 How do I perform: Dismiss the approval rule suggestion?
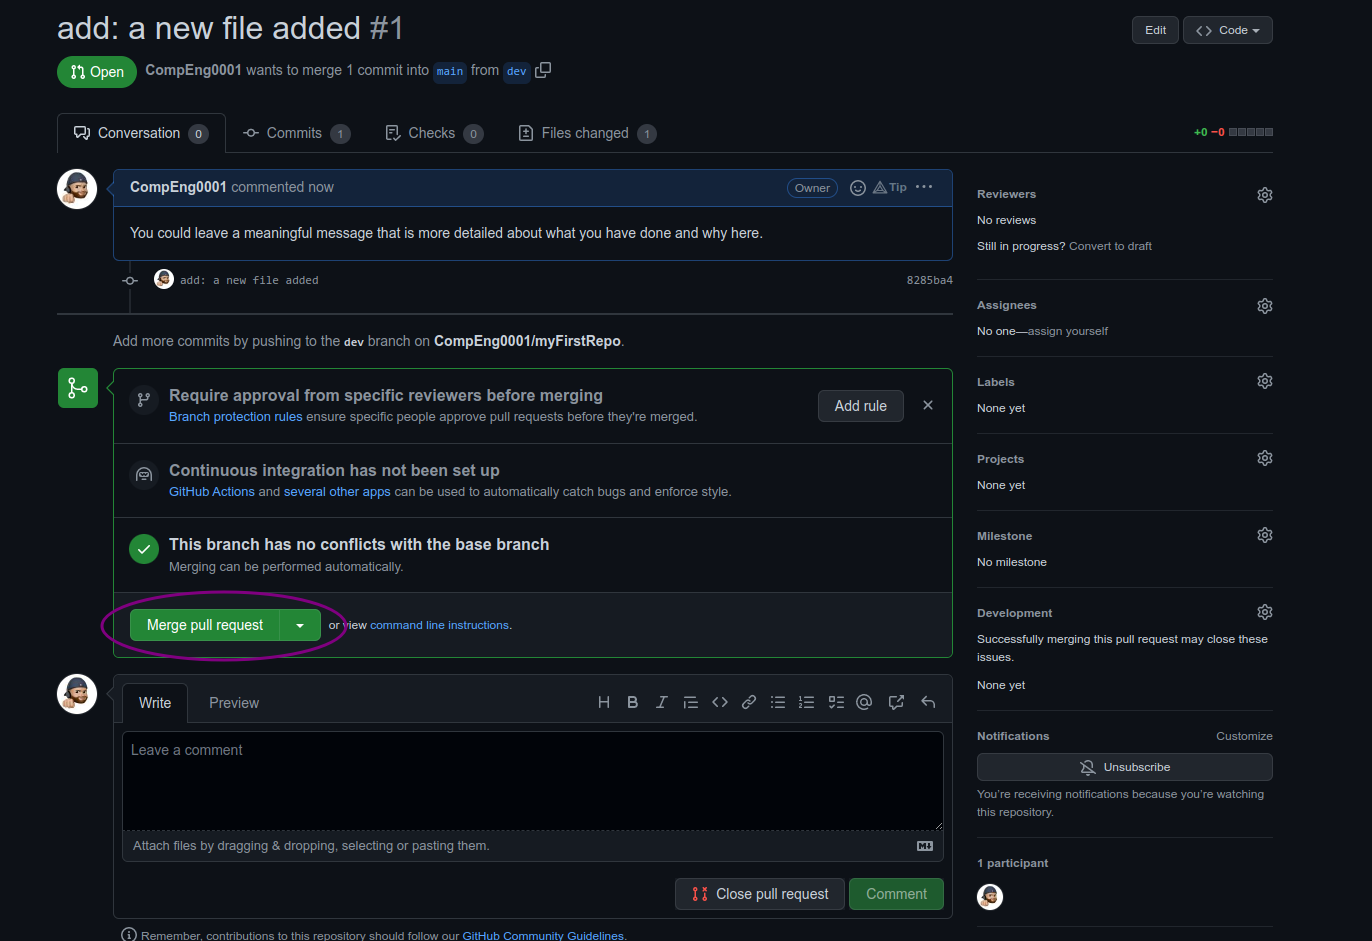928,405
